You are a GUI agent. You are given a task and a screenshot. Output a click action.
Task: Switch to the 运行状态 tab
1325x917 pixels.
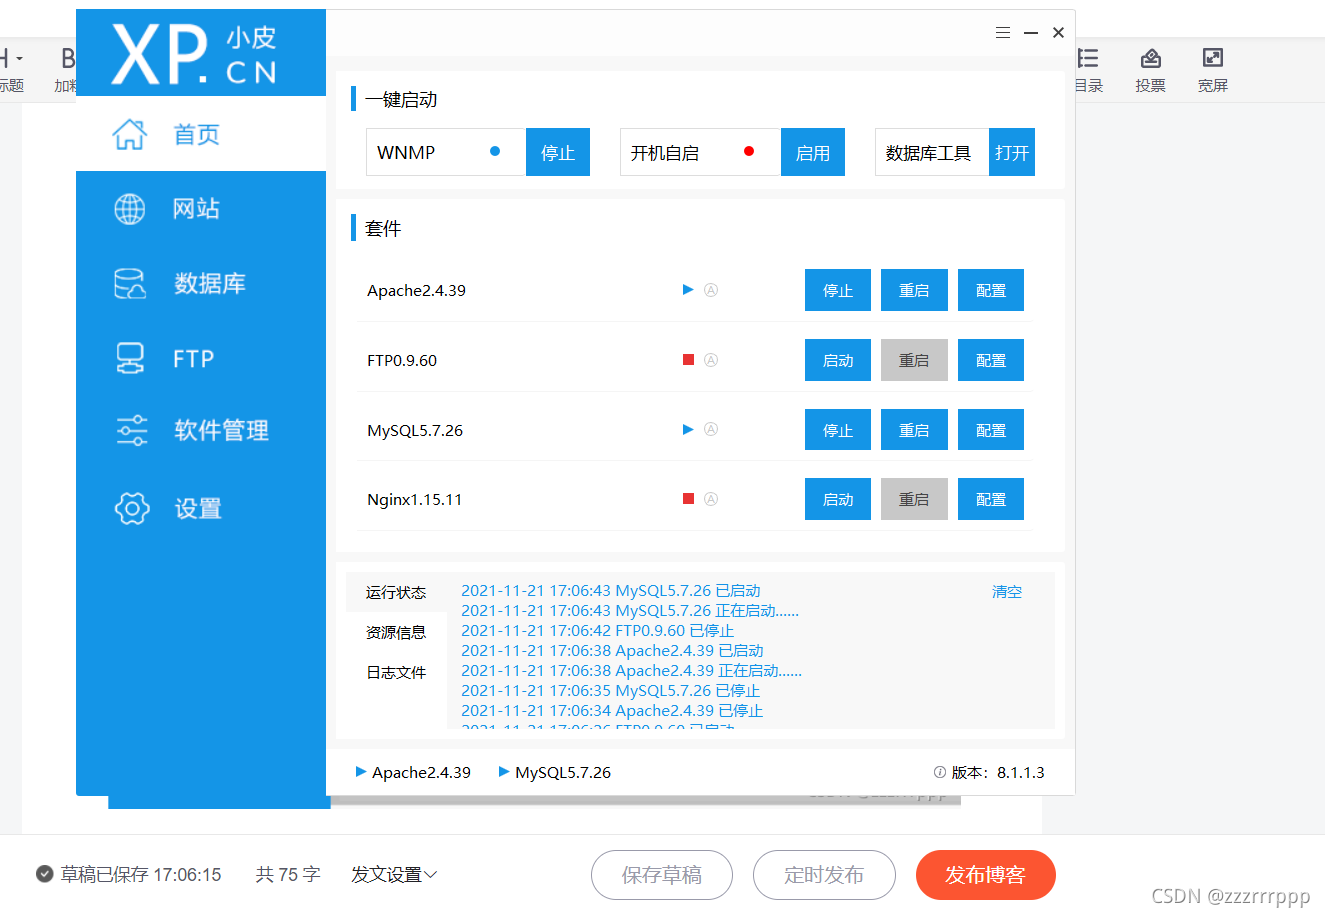click(396, 592)
